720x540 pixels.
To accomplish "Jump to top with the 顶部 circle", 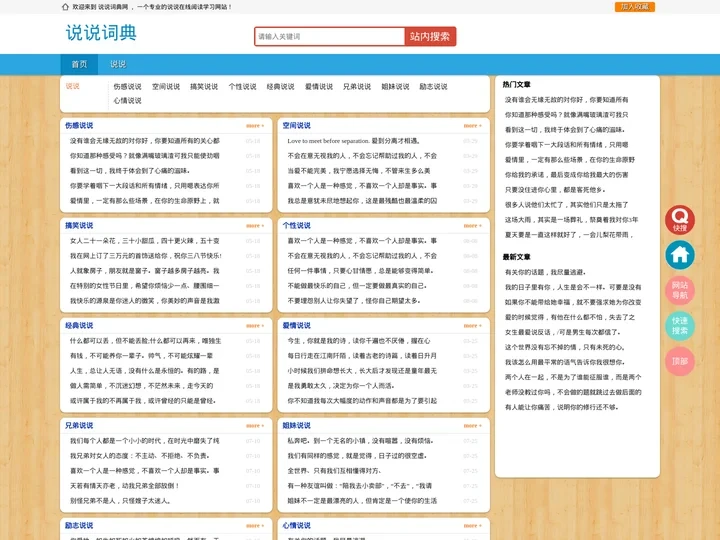I will pos(680,361).
